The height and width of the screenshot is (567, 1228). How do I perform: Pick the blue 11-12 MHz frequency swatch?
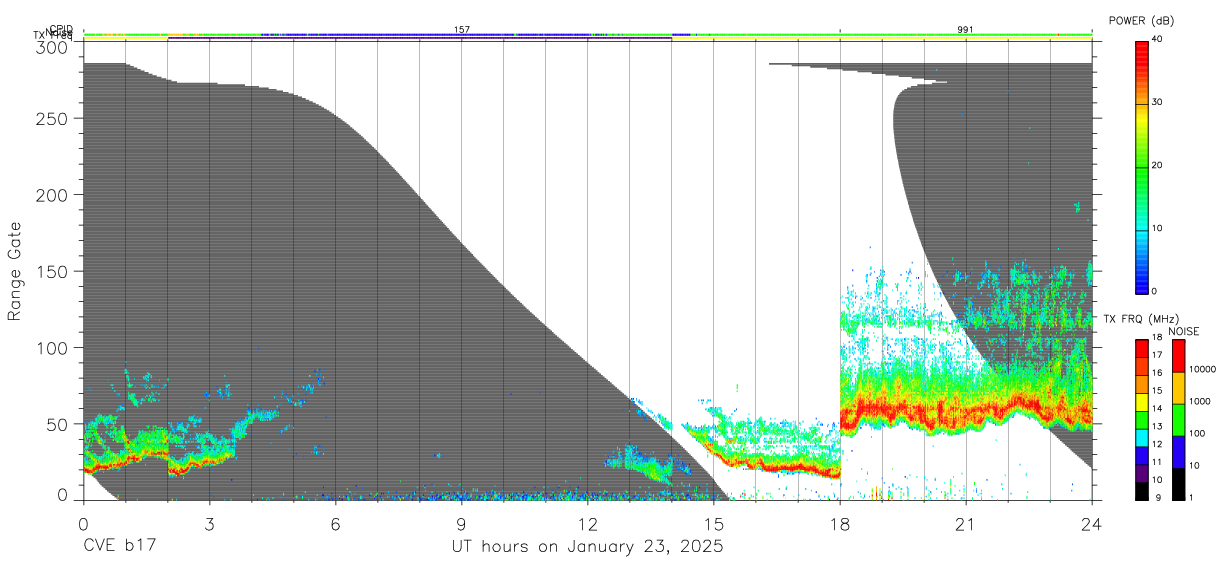1141,455
